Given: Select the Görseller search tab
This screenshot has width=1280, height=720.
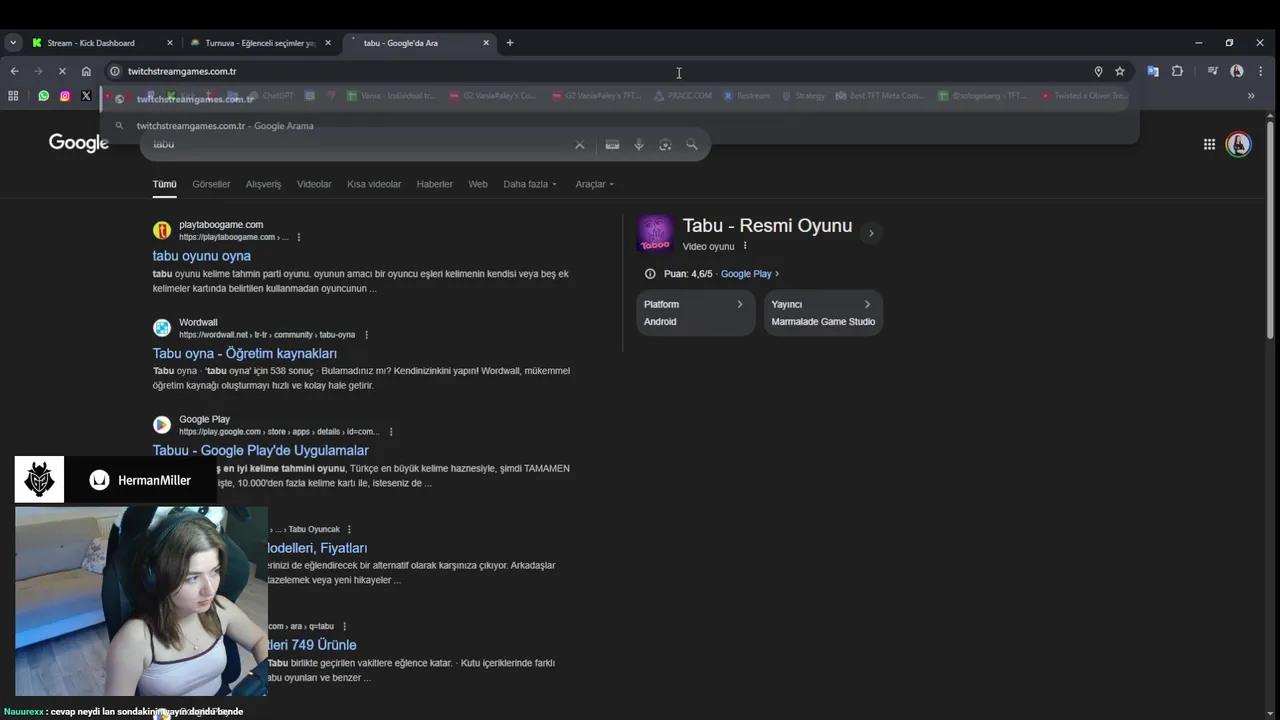Looking at the screenshot, I should click(x=211, y=184).
